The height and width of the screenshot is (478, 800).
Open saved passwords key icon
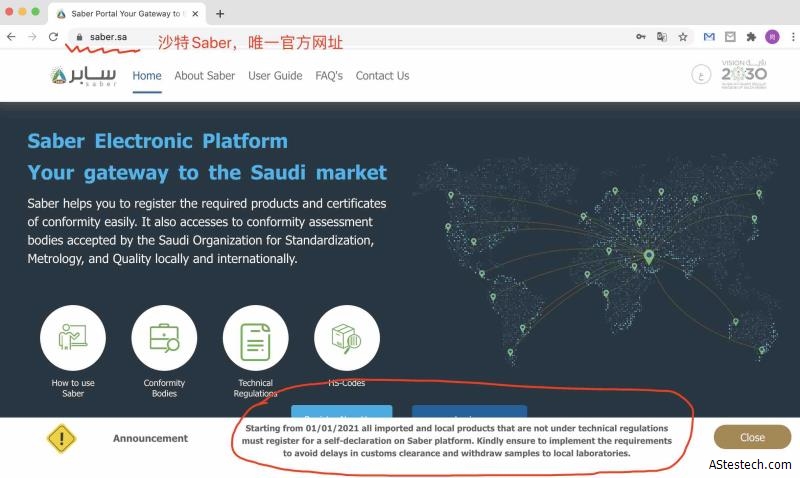[641, 37]
